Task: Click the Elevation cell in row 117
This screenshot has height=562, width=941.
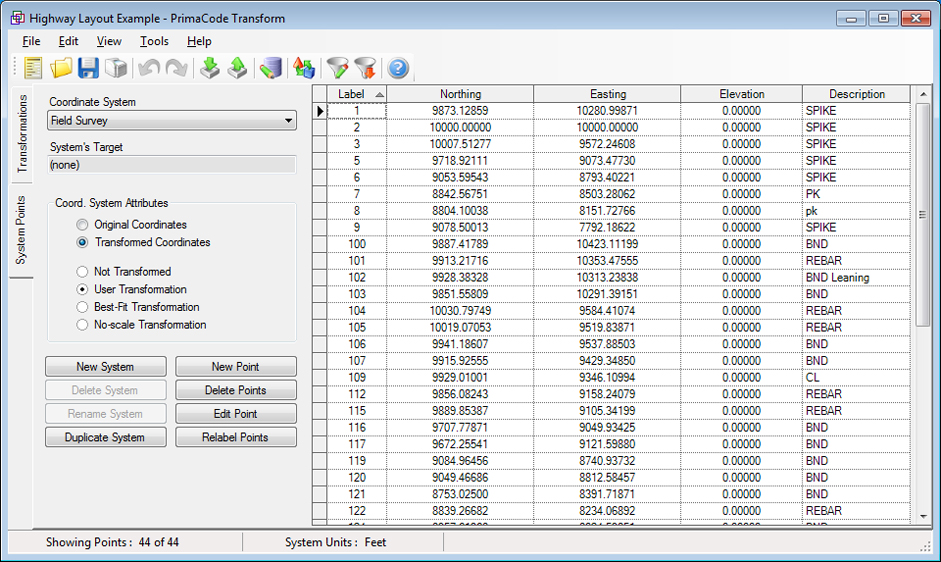Action: 742,444
